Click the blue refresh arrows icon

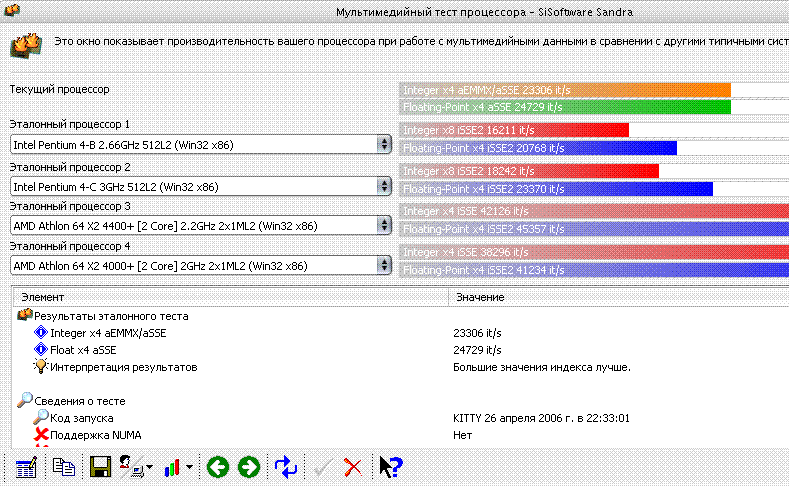point(286,467)
